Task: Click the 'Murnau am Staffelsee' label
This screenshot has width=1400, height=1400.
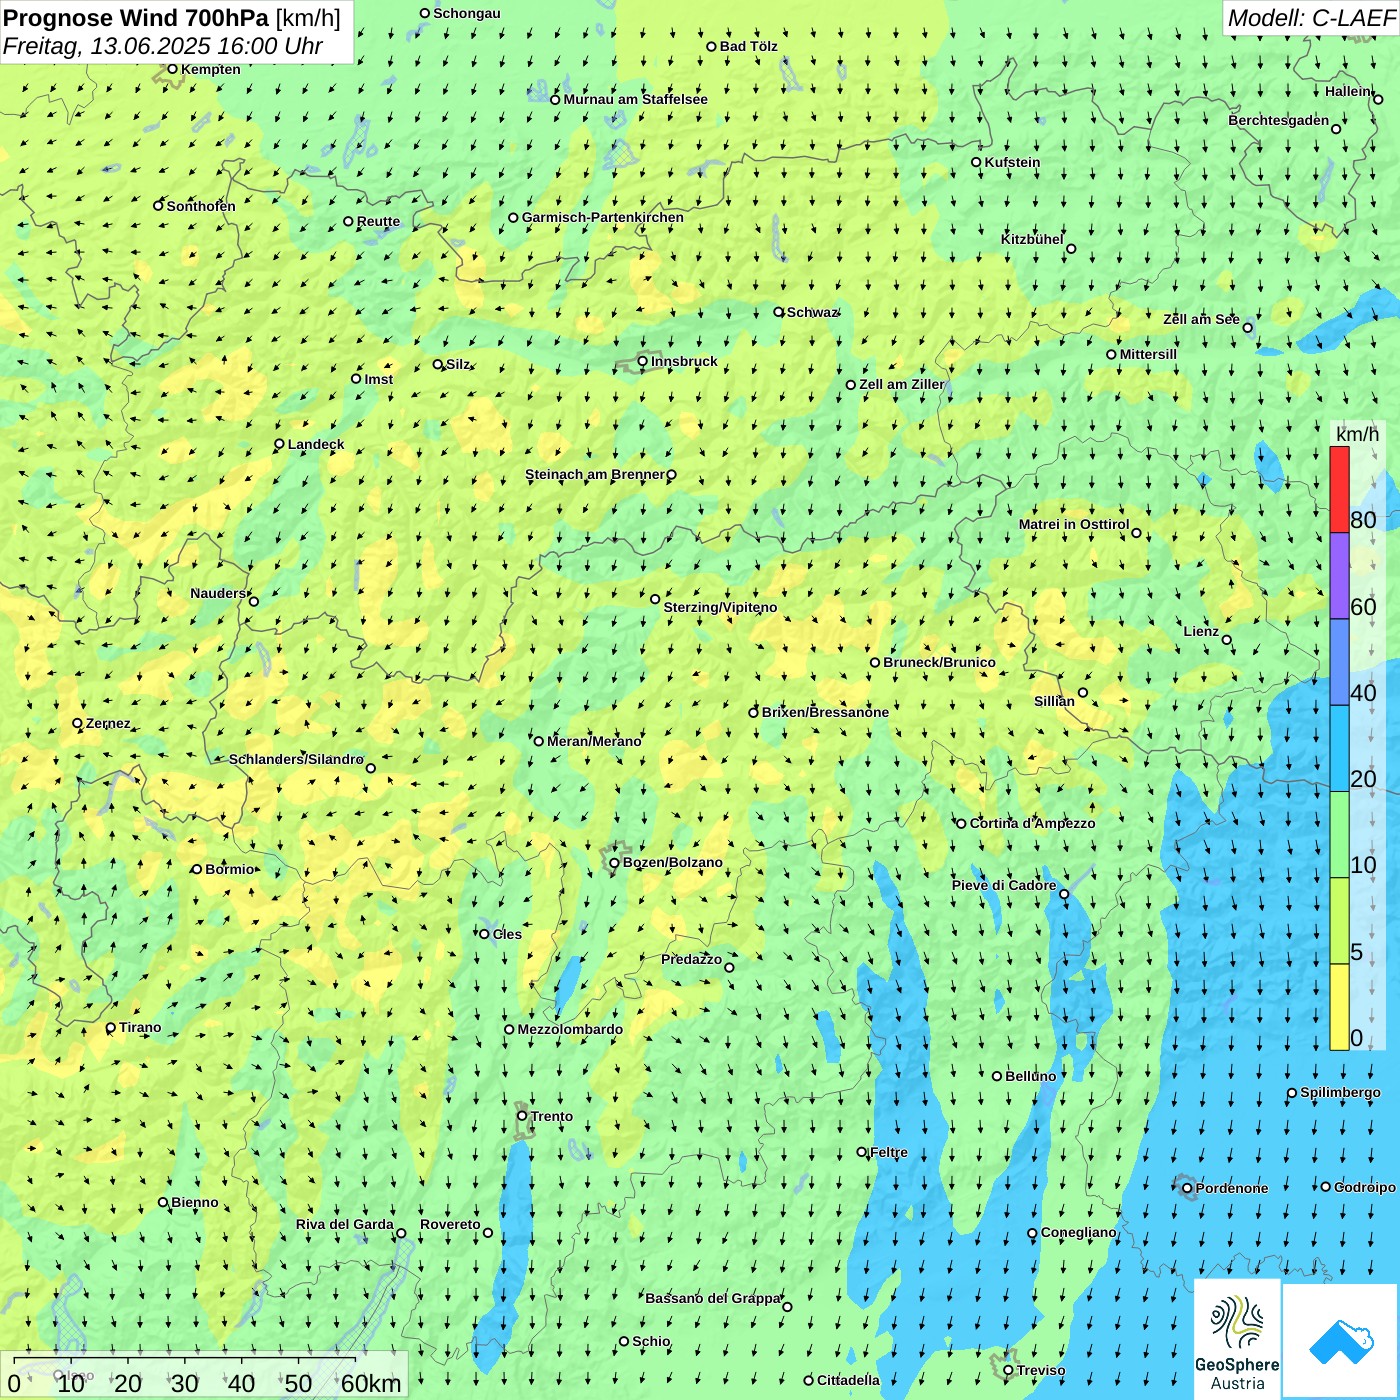Action: [x=636, y=99]
